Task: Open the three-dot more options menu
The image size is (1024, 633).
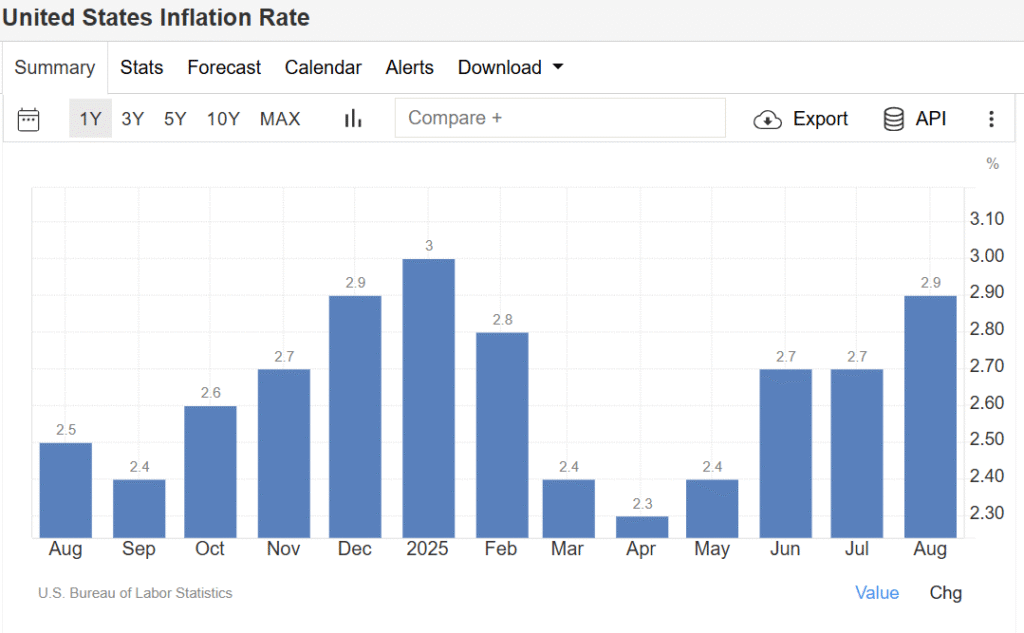Action: pos(991,119)
